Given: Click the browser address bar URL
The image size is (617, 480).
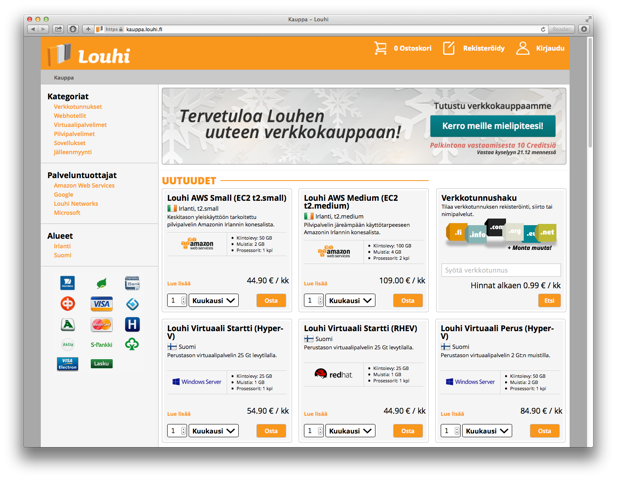Looking at the screenshot, I should tap(144, 29).
